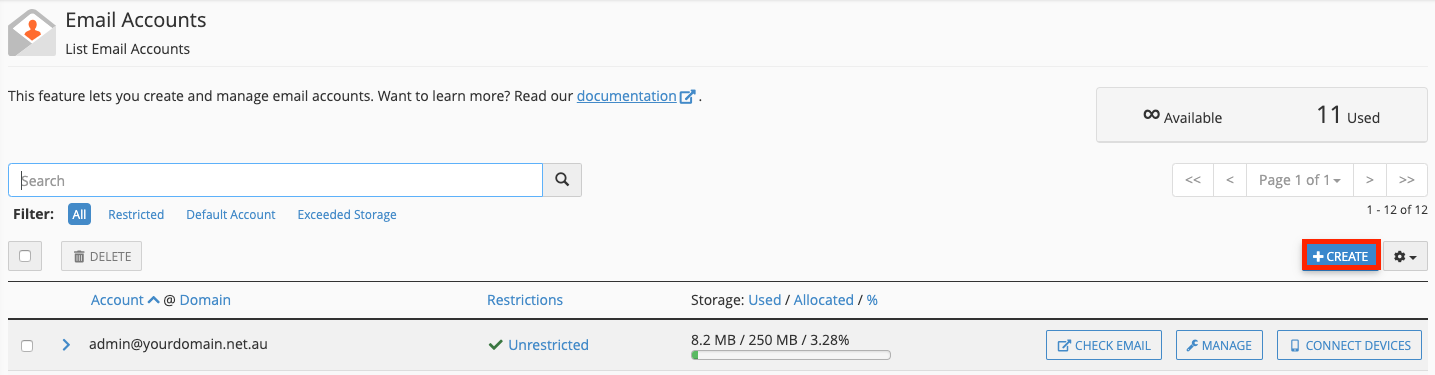The height and width of the screenshot is (375, 1435).
Task: Click the external link icon beside documentation
Action: coord(688,97)
